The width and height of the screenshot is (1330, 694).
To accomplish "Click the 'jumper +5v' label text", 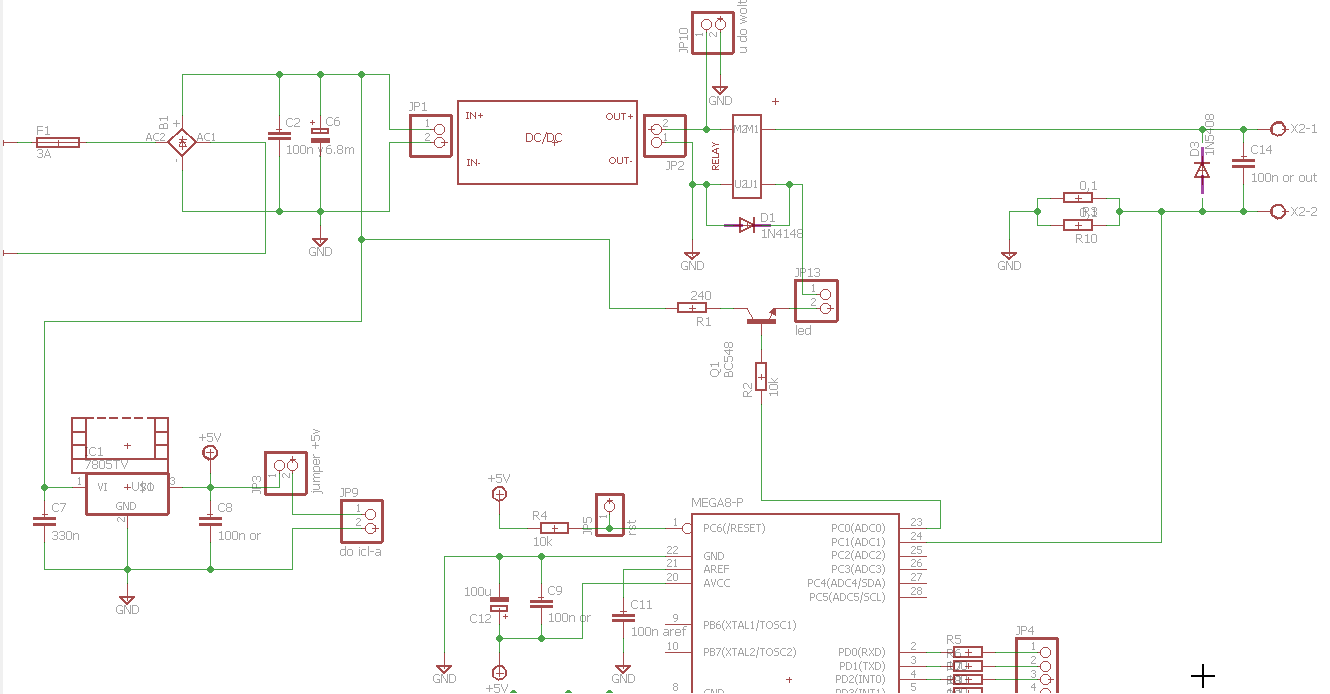I will click(x=316, y=460).
